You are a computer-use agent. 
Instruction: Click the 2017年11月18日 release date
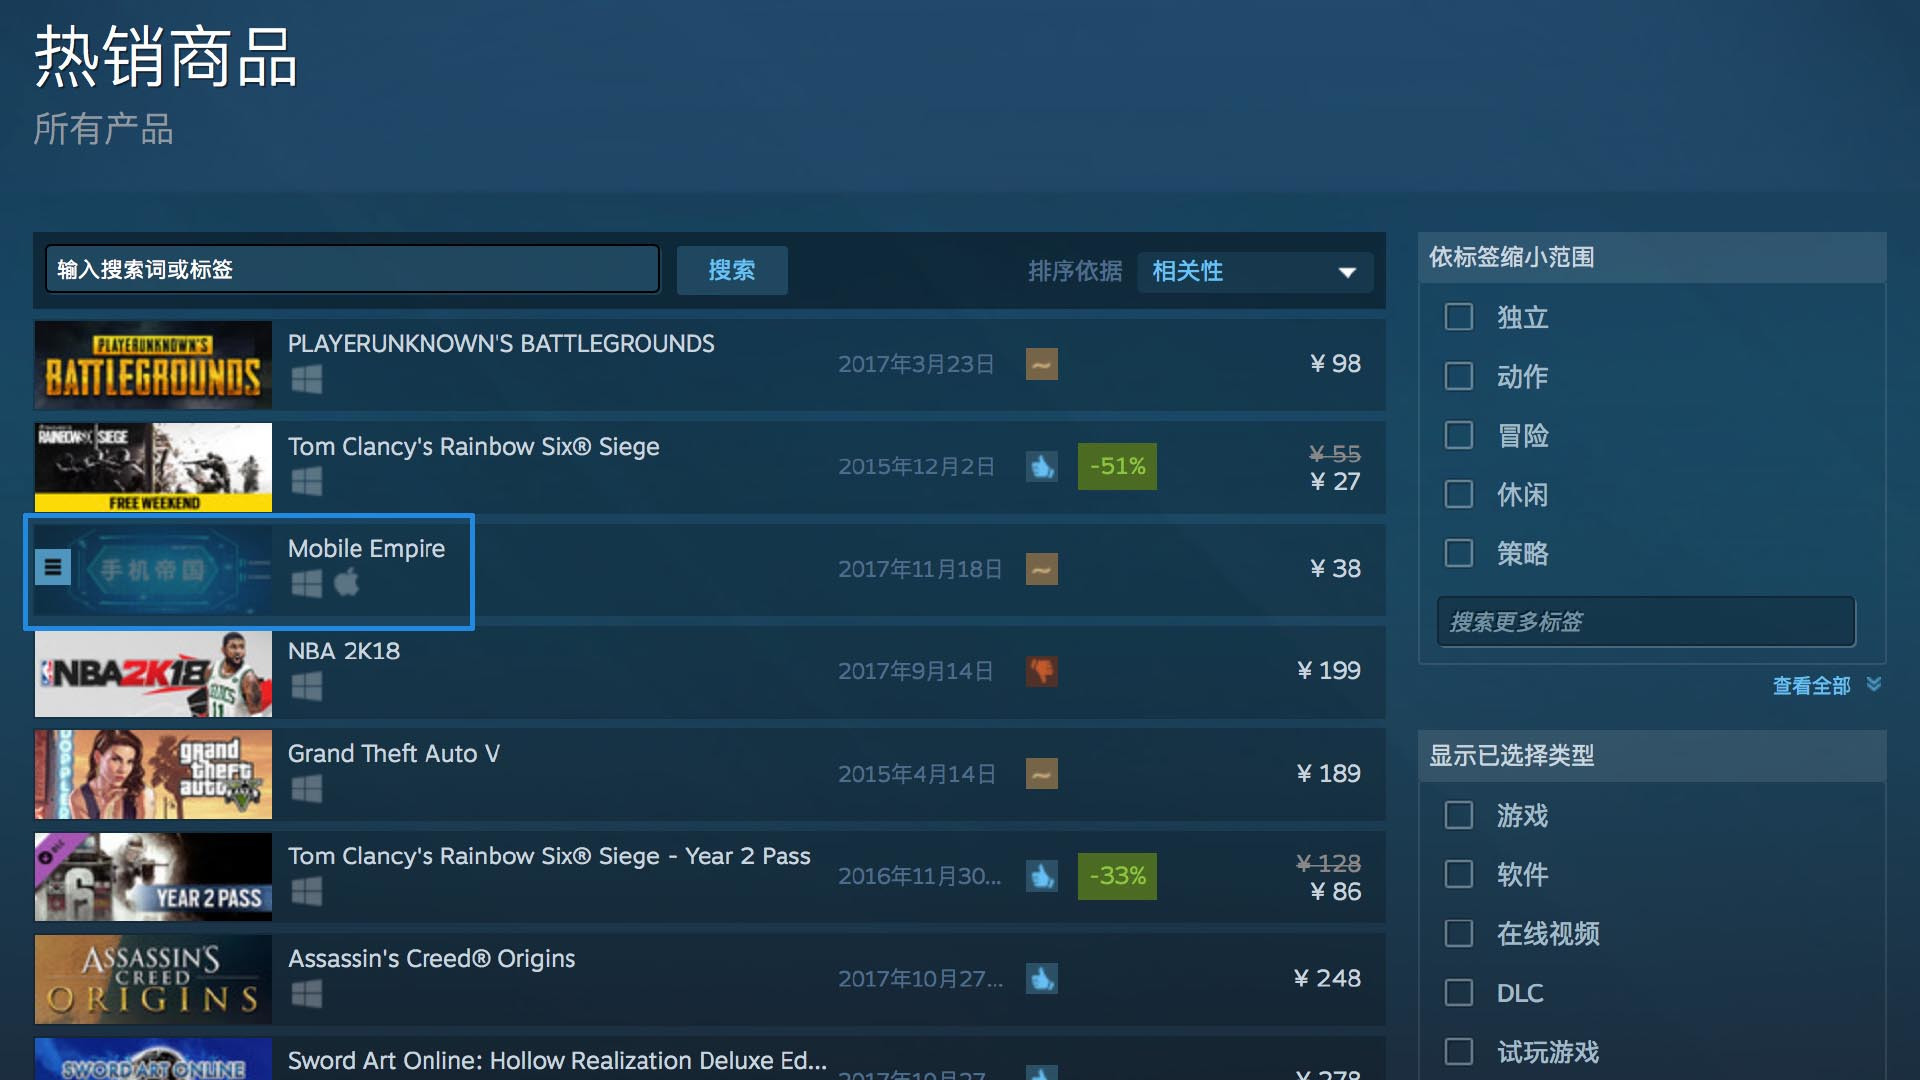click(x=920, y=569)
